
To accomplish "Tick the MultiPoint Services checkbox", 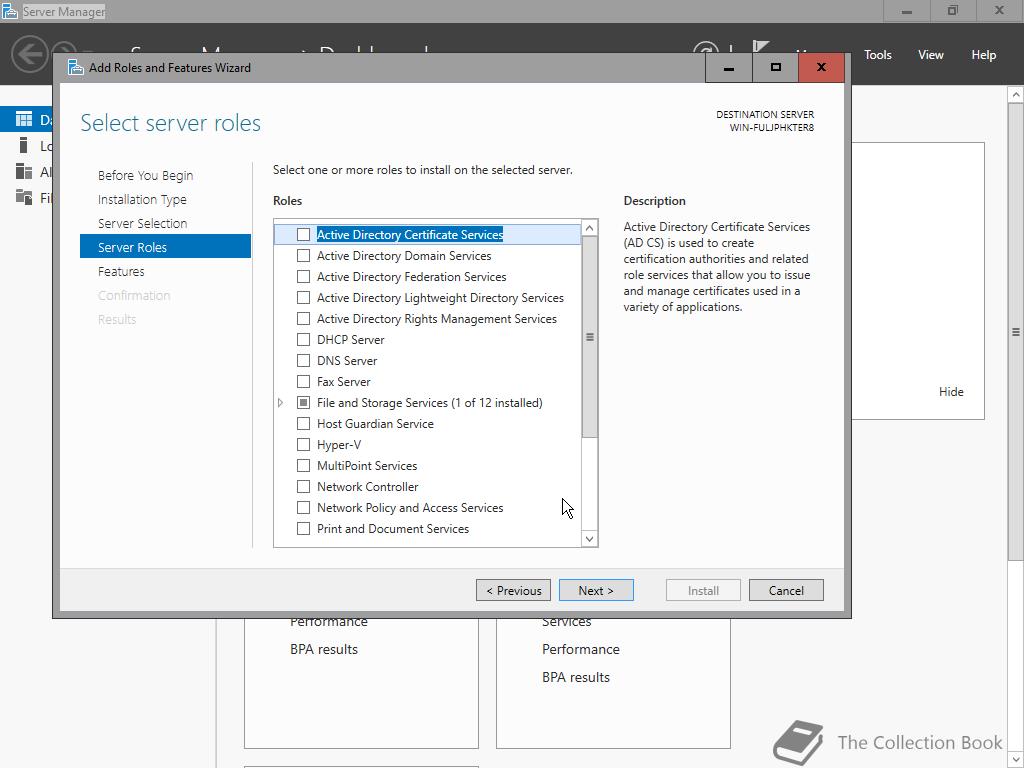I will [x=303, y=466].
